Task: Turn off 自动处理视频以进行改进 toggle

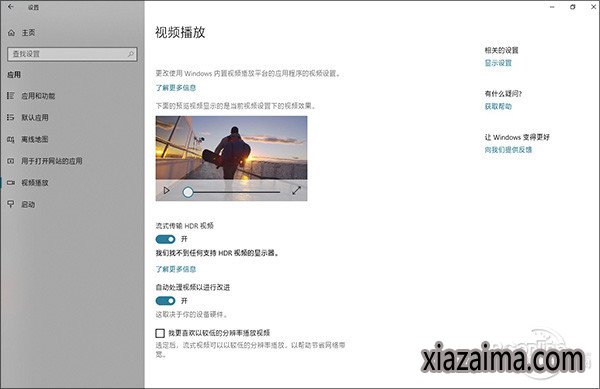Action: pos(165,301)
